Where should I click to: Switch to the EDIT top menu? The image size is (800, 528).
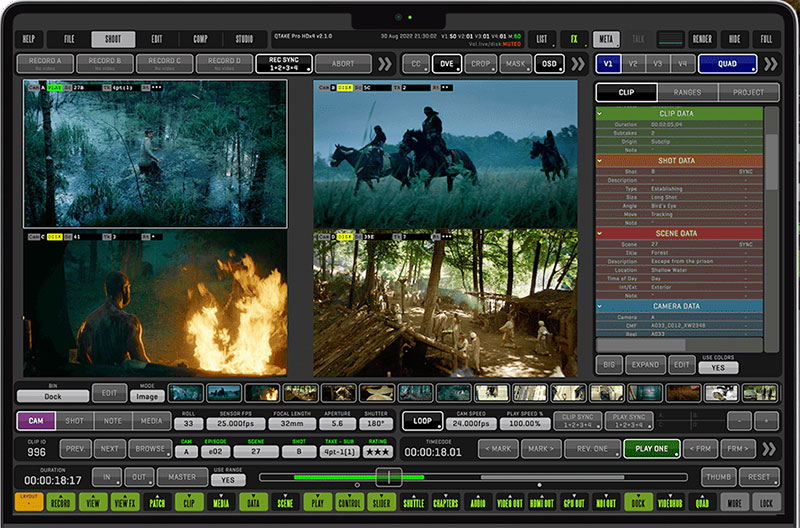point(157,39)
